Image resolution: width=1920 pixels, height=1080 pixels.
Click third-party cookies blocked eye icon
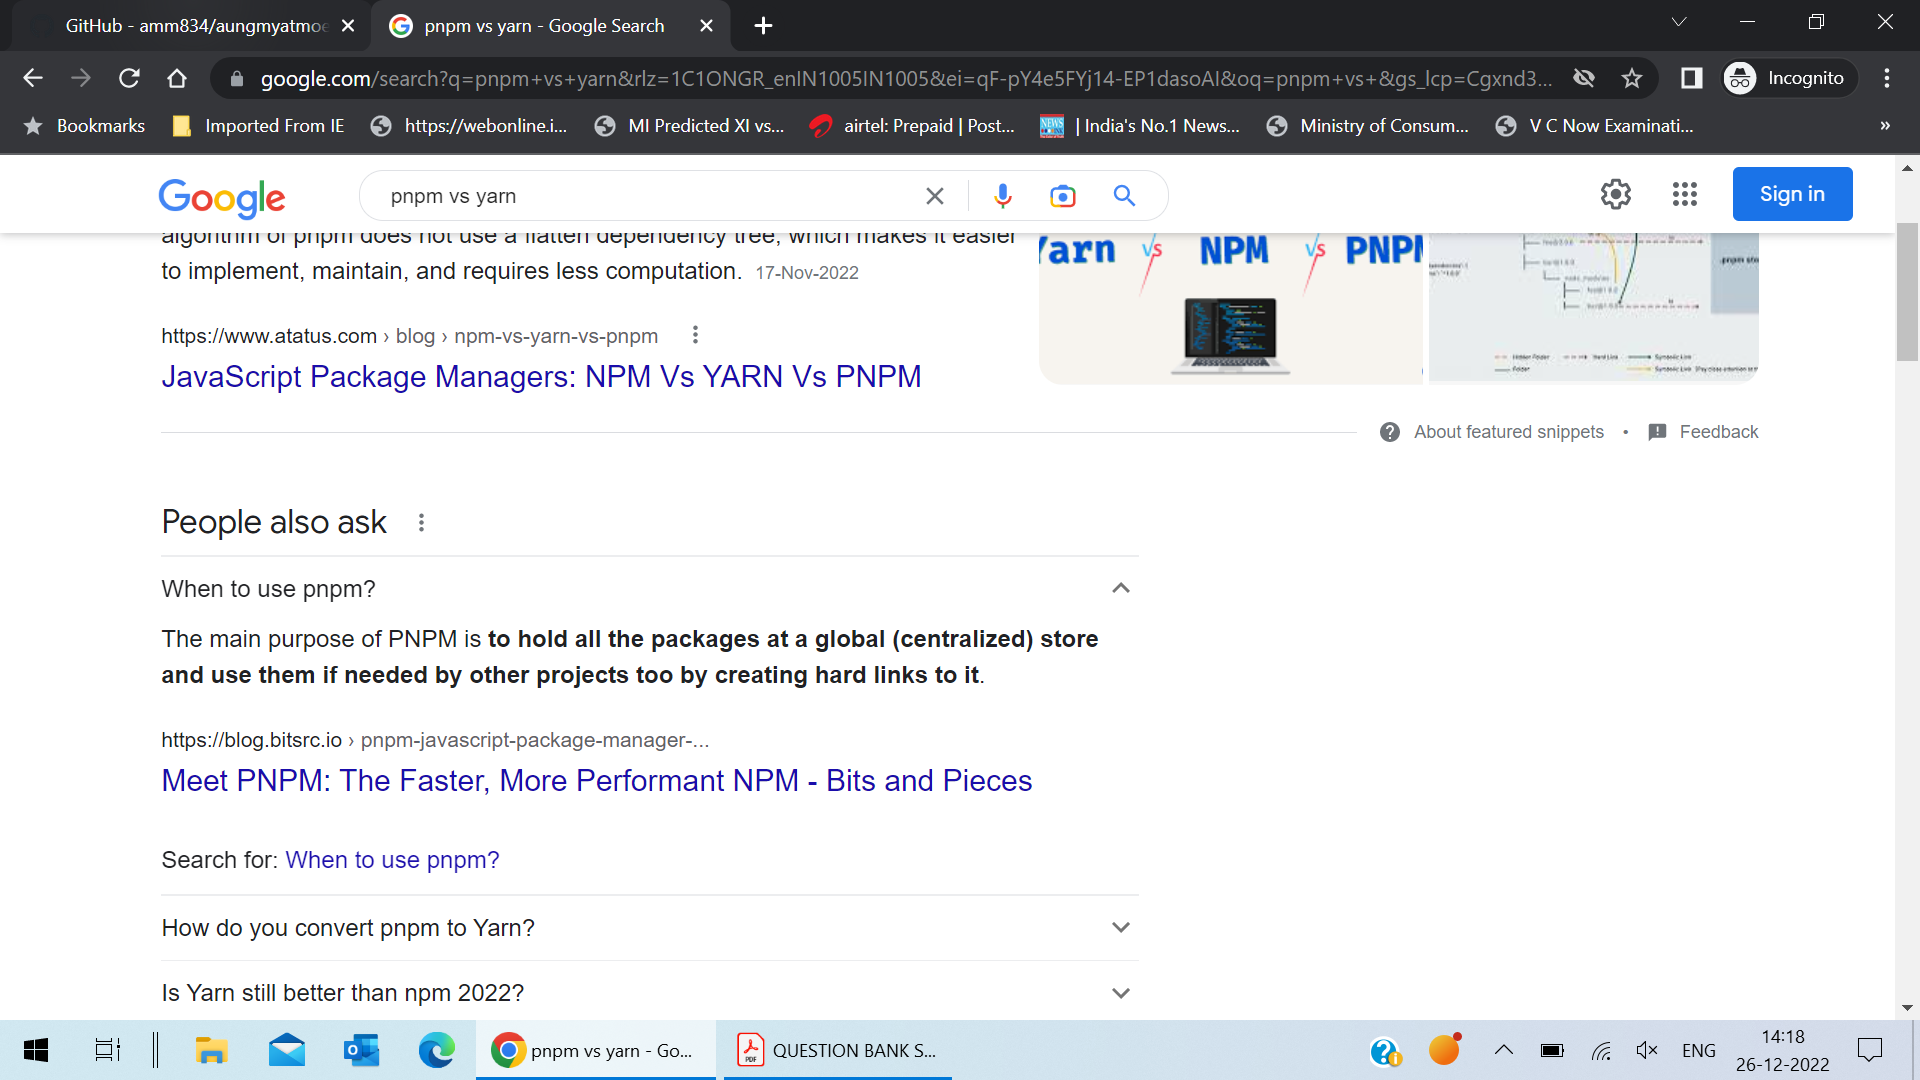click(1583, 78)
